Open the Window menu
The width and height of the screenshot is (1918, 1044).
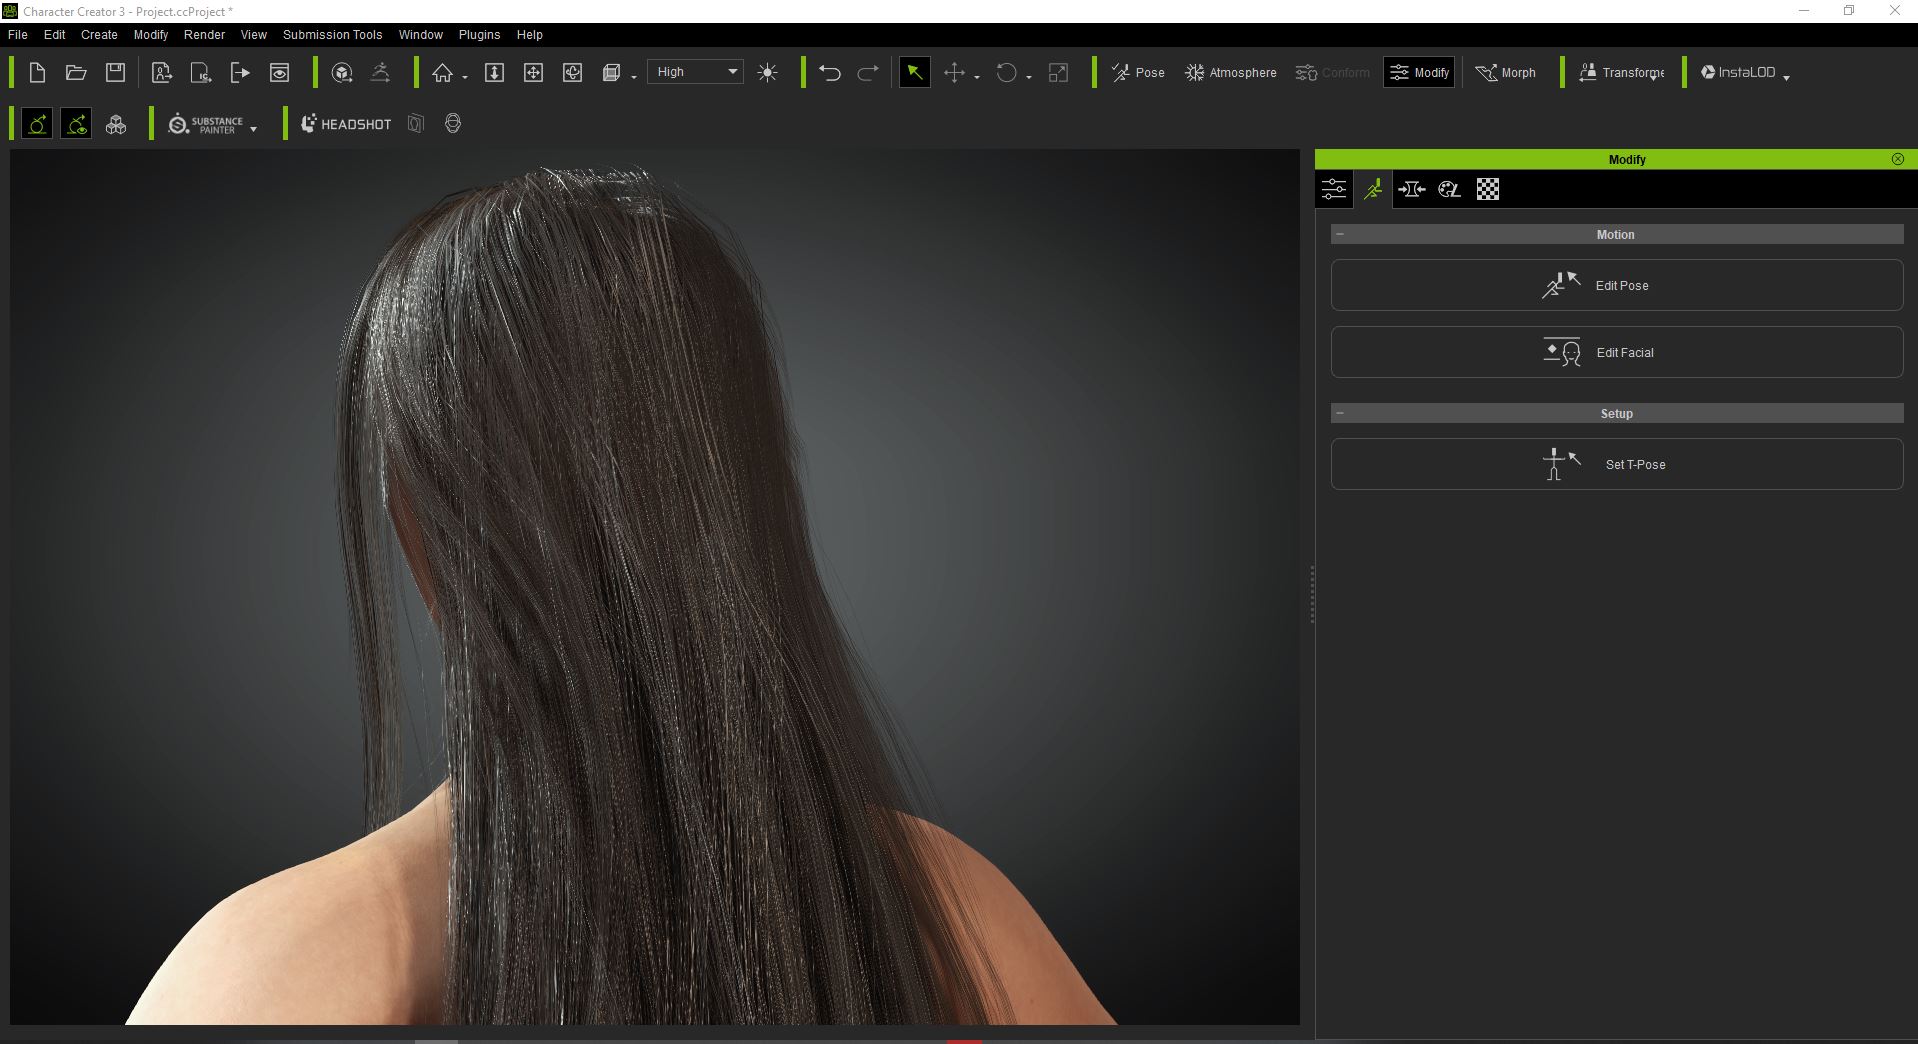pos(421,34)
